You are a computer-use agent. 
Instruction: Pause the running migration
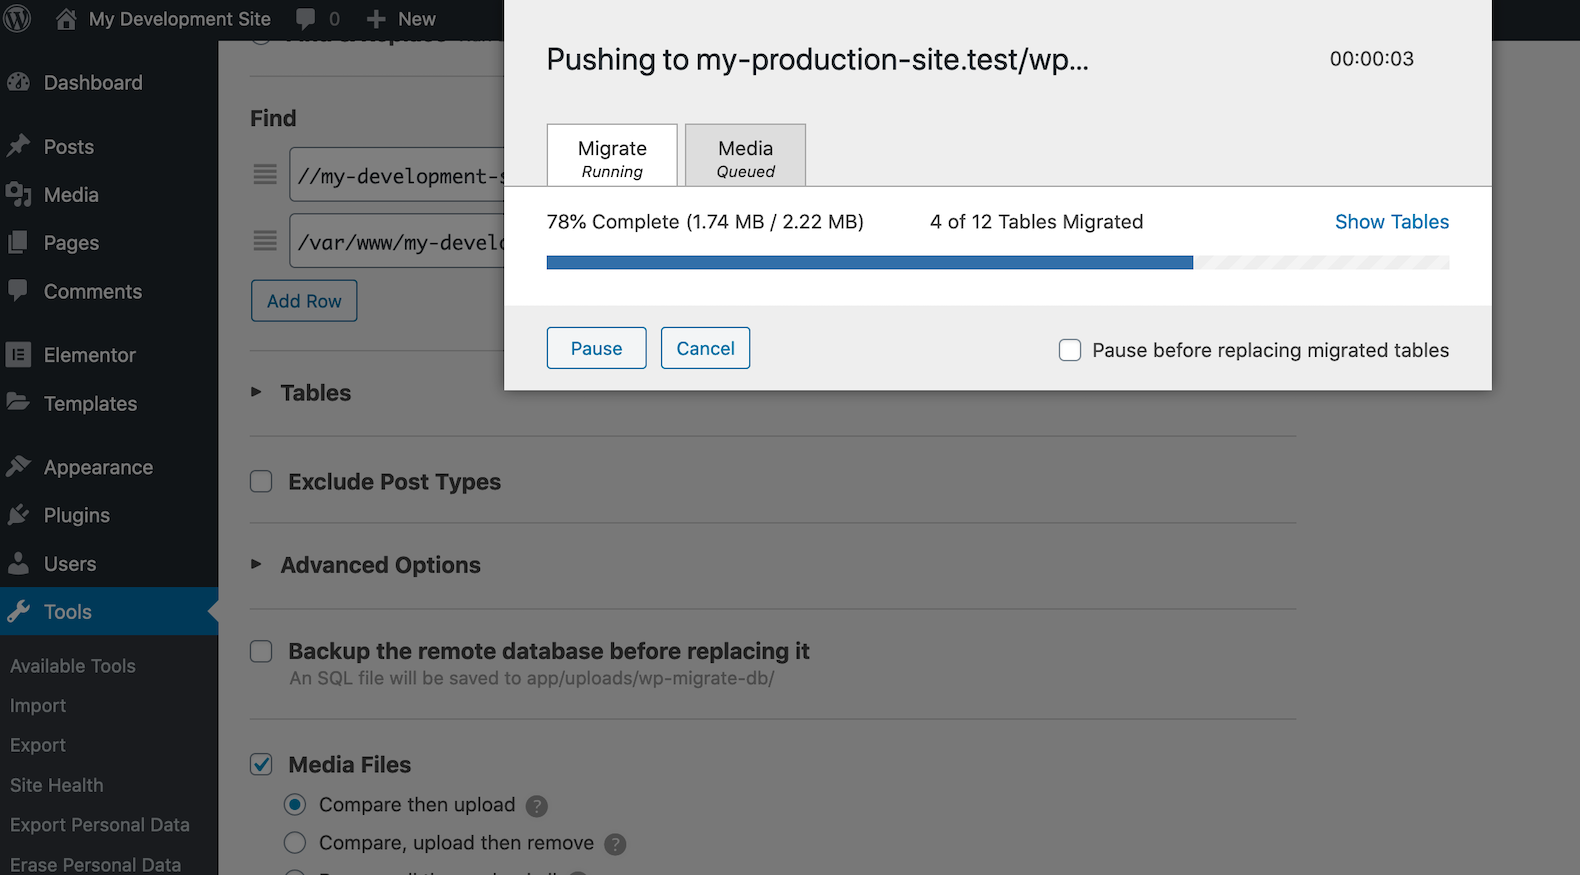click(596, 348)
